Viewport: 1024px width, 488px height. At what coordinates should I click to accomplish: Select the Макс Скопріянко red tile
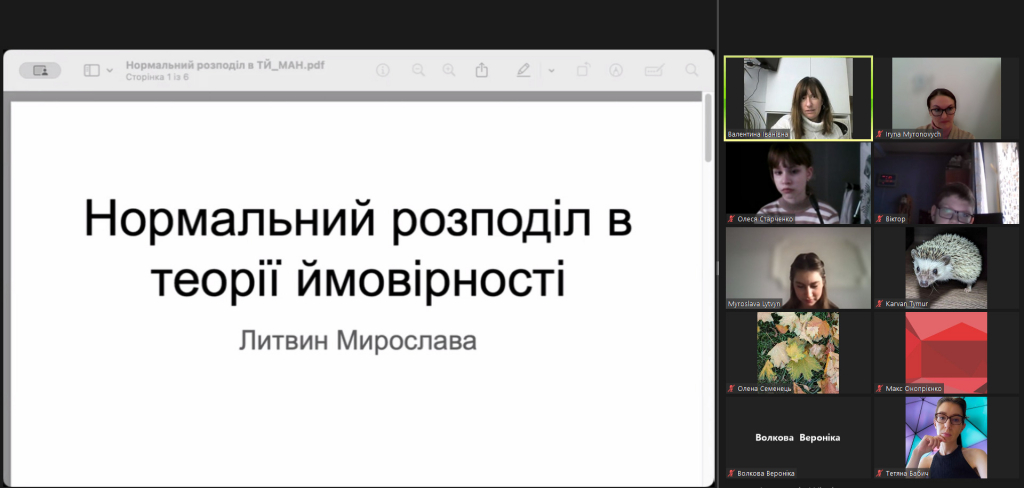[x=945, y=351]
